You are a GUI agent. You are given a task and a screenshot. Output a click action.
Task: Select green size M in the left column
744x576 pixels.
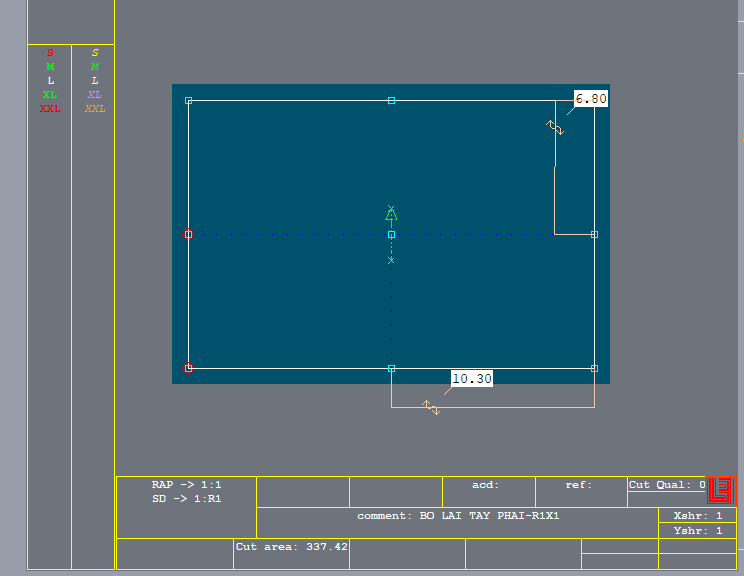click(50, 66)
